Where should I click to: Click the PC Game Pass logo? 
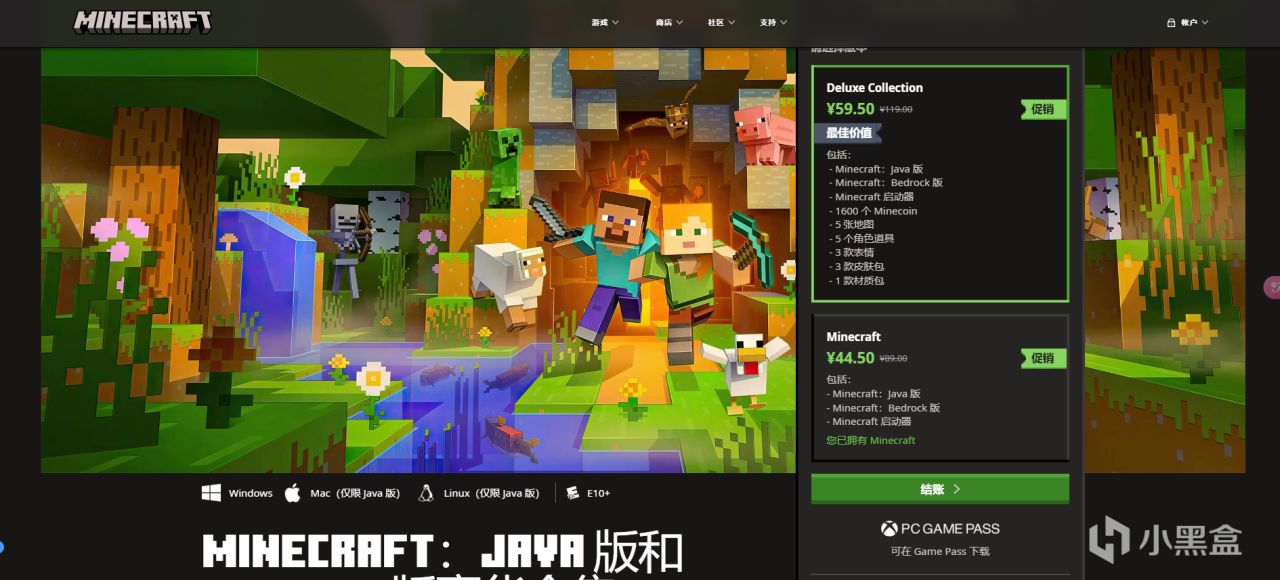[x=940, y=528]
